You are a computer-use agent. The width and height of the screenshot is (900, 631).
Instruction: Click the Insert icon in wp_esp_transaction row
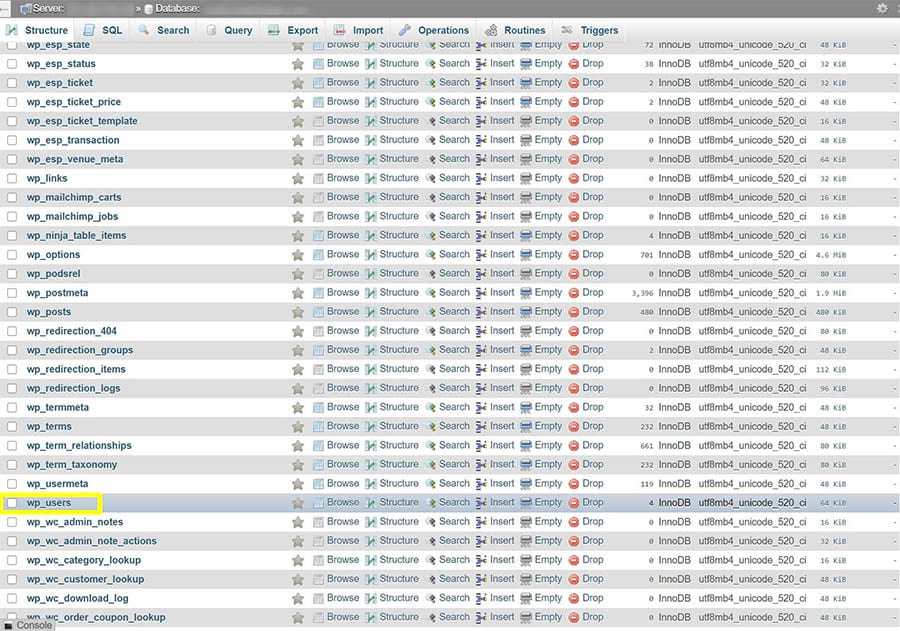coord(481,141)
